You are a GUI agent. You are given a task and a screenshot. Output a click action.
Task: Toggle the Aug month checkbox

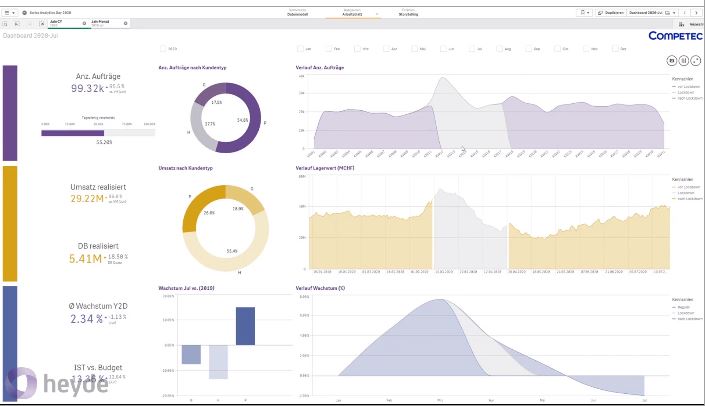tap(500, 49)
